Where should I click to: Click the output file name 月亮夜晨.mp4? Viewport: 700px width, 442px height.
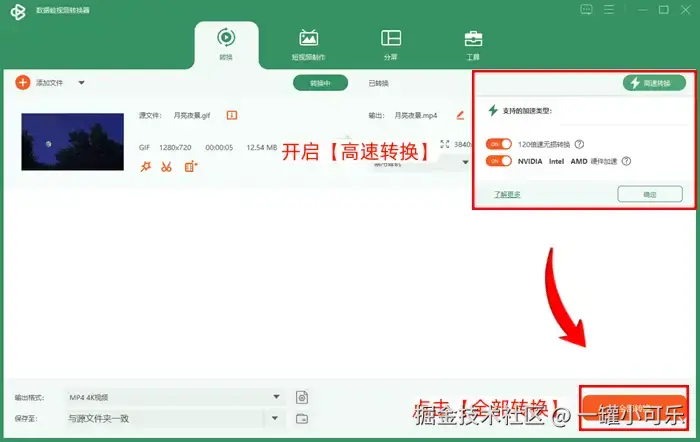point(416,115)
